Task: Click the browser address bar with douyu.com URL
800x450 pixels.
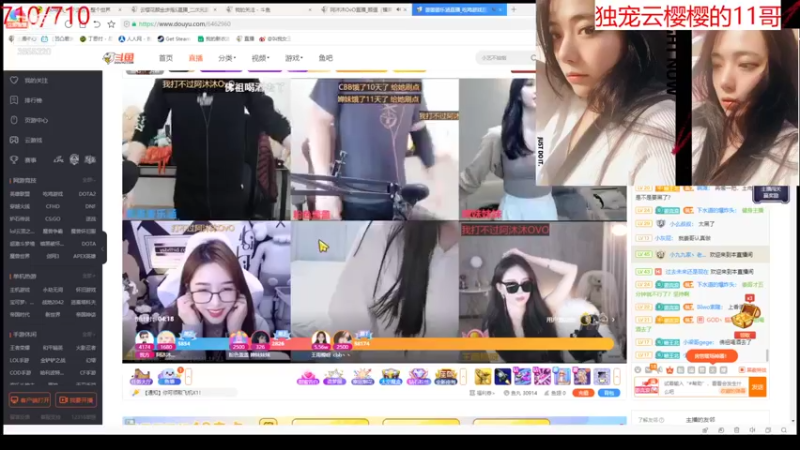Action: [x=327, y=24]
